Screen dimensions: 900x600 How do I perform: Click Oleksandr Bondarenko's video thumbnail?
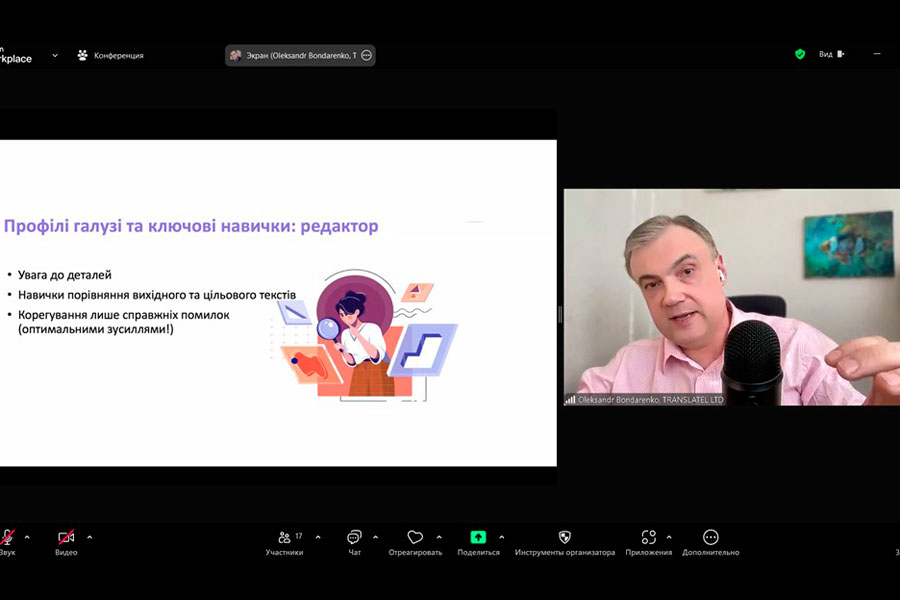(x=732, y=297)
